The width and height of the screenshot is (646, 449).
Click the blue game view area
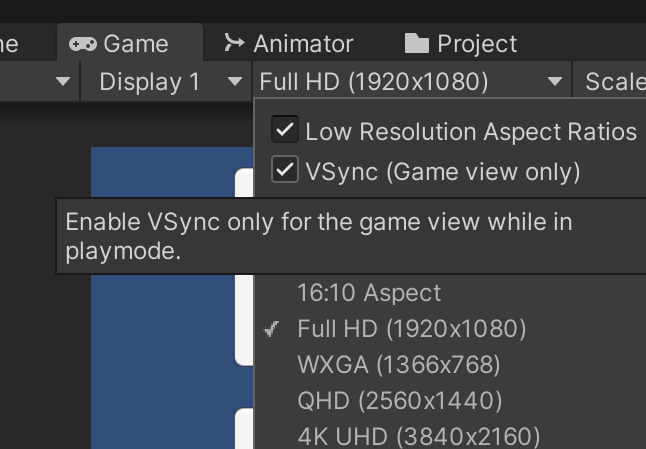163,172
